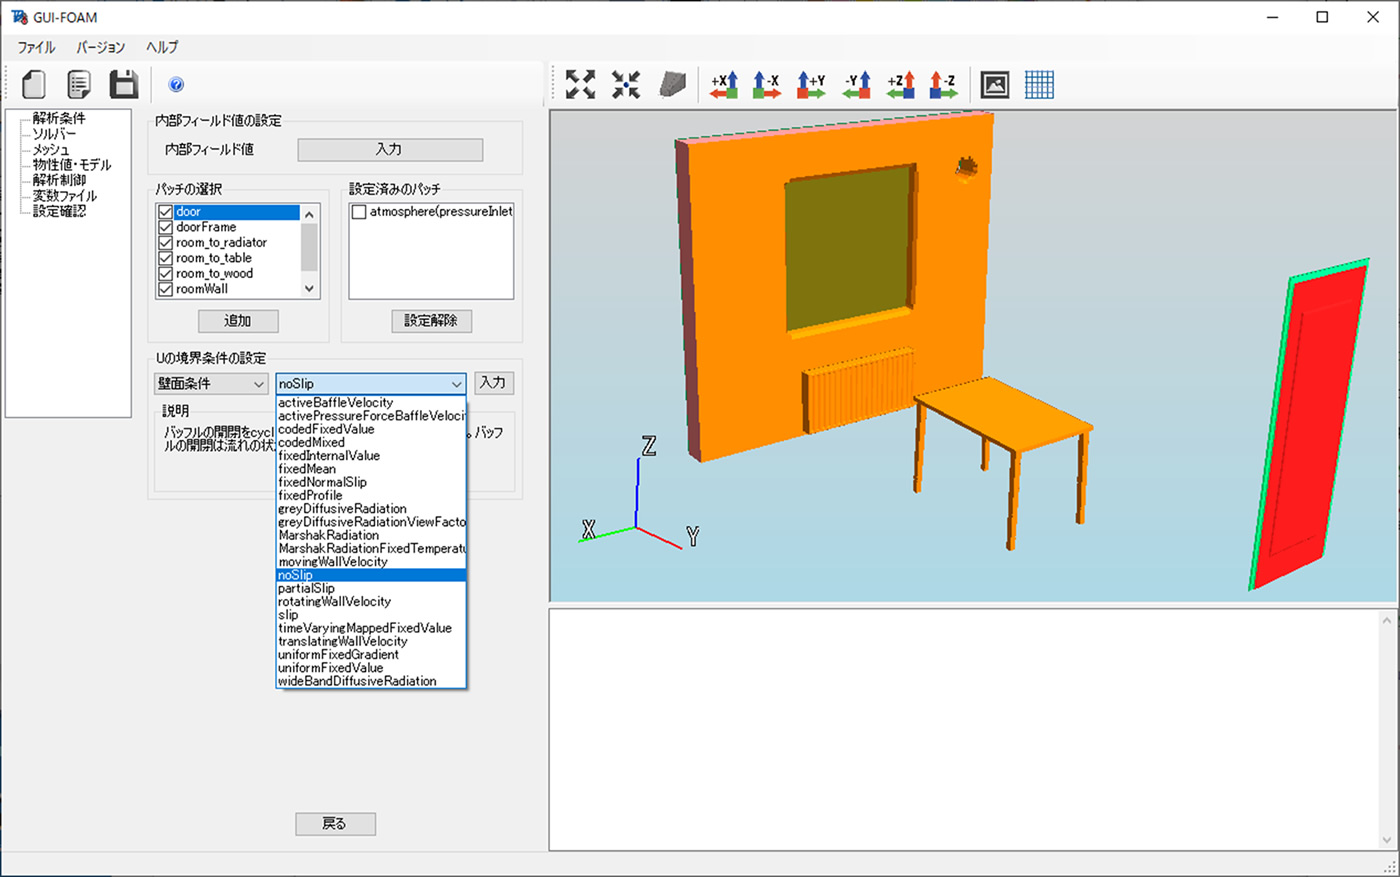Click the 追加 button

pyautogui.click(x=238, y=321)
